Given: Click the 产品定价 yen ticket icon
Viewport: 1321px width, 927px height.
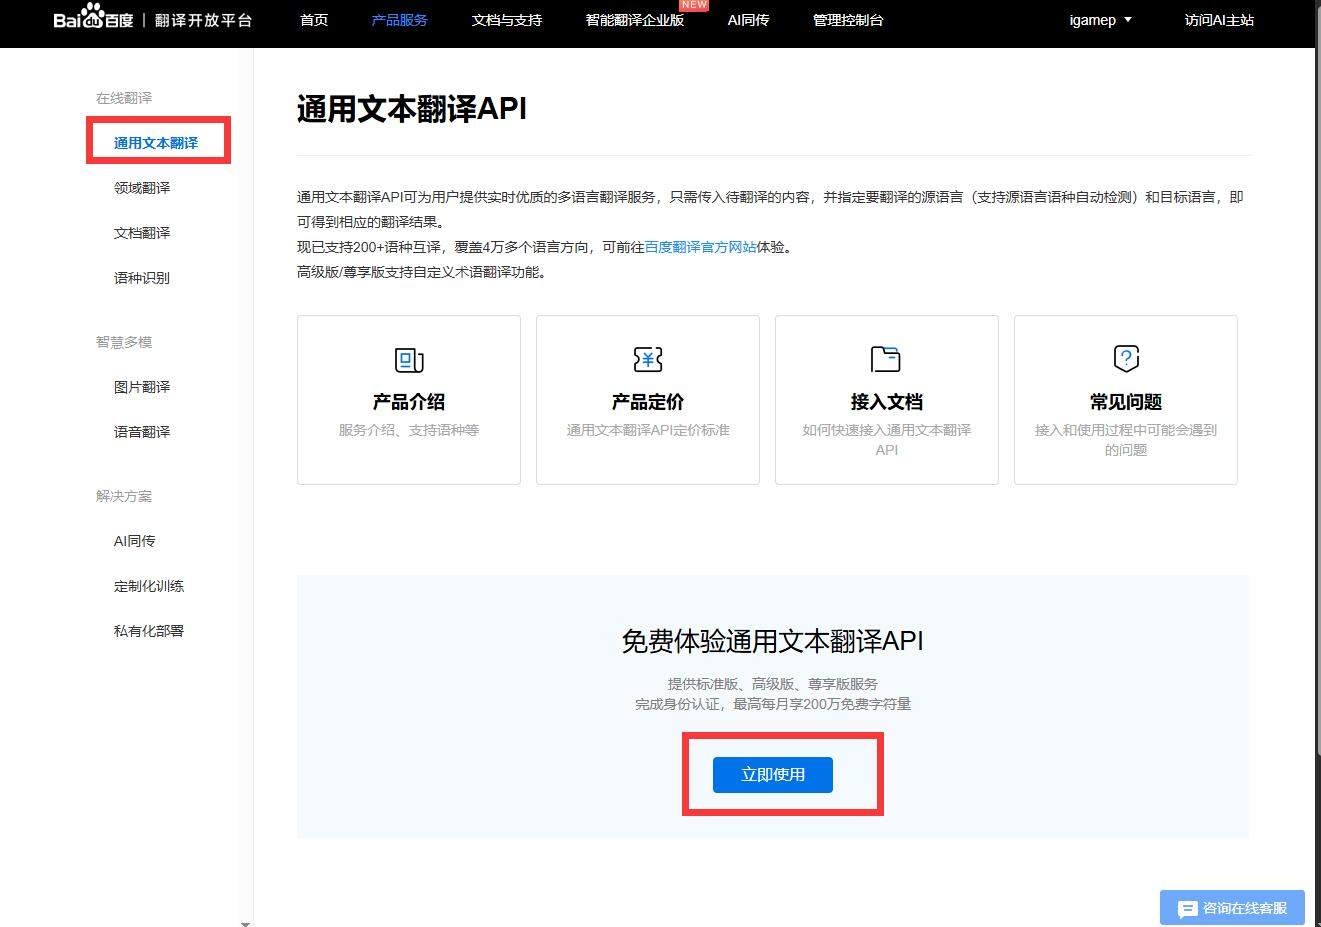Looking at the screenshot, I should point(648,359).
